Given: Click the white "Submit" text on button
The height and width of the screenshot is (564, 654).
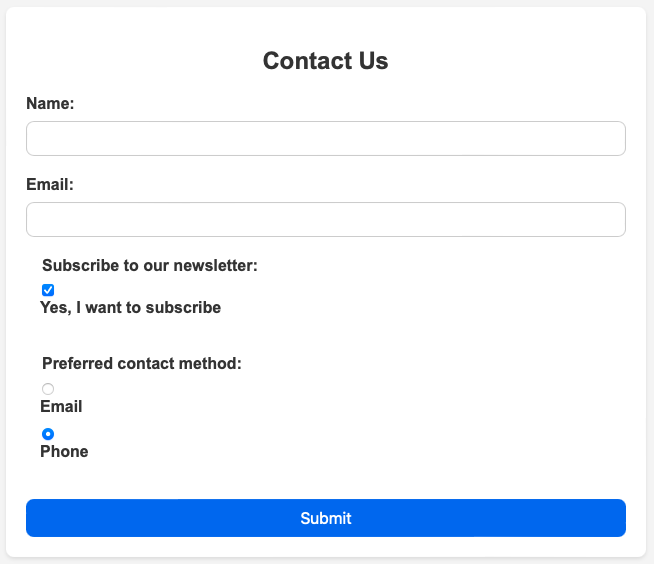Looking at the screenshot, I should (325, 518).
